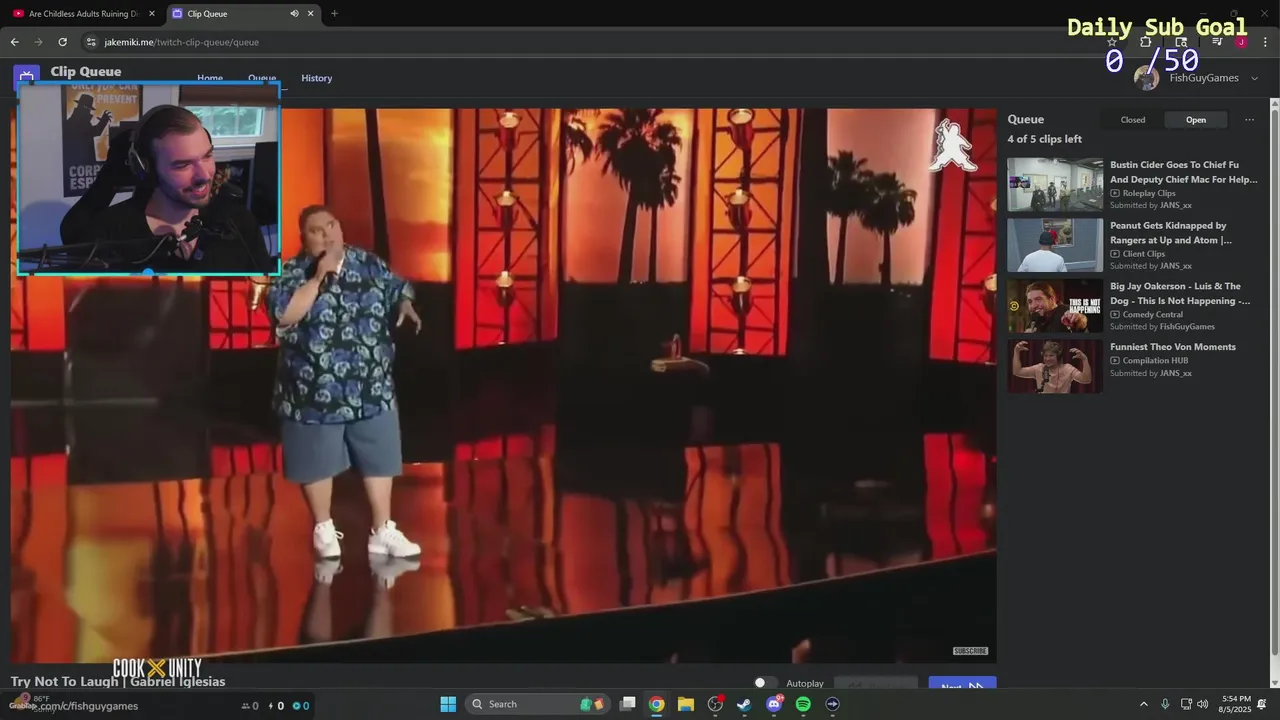Open Peanut Gets Kidnapped by Rangers clip title
The image size is (1280, 720).
[x=1171, y=233]
